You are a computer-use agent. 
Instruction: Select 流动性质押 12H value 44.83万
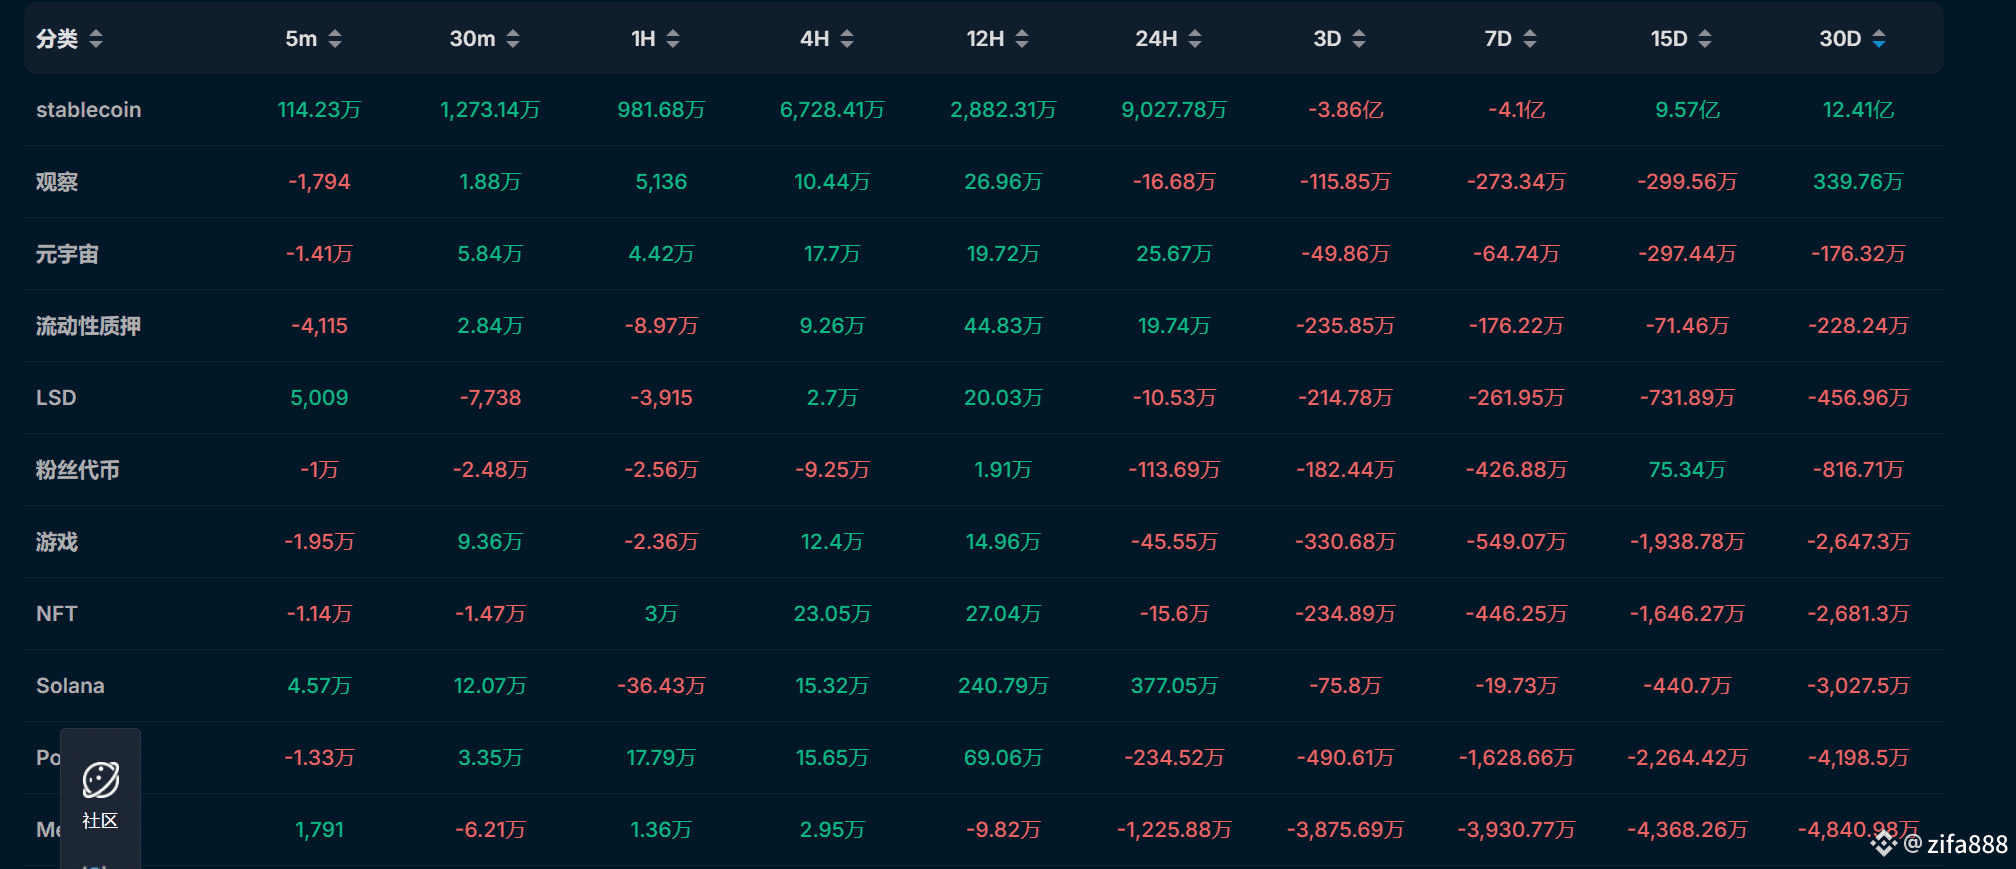tap(1003, 326)
